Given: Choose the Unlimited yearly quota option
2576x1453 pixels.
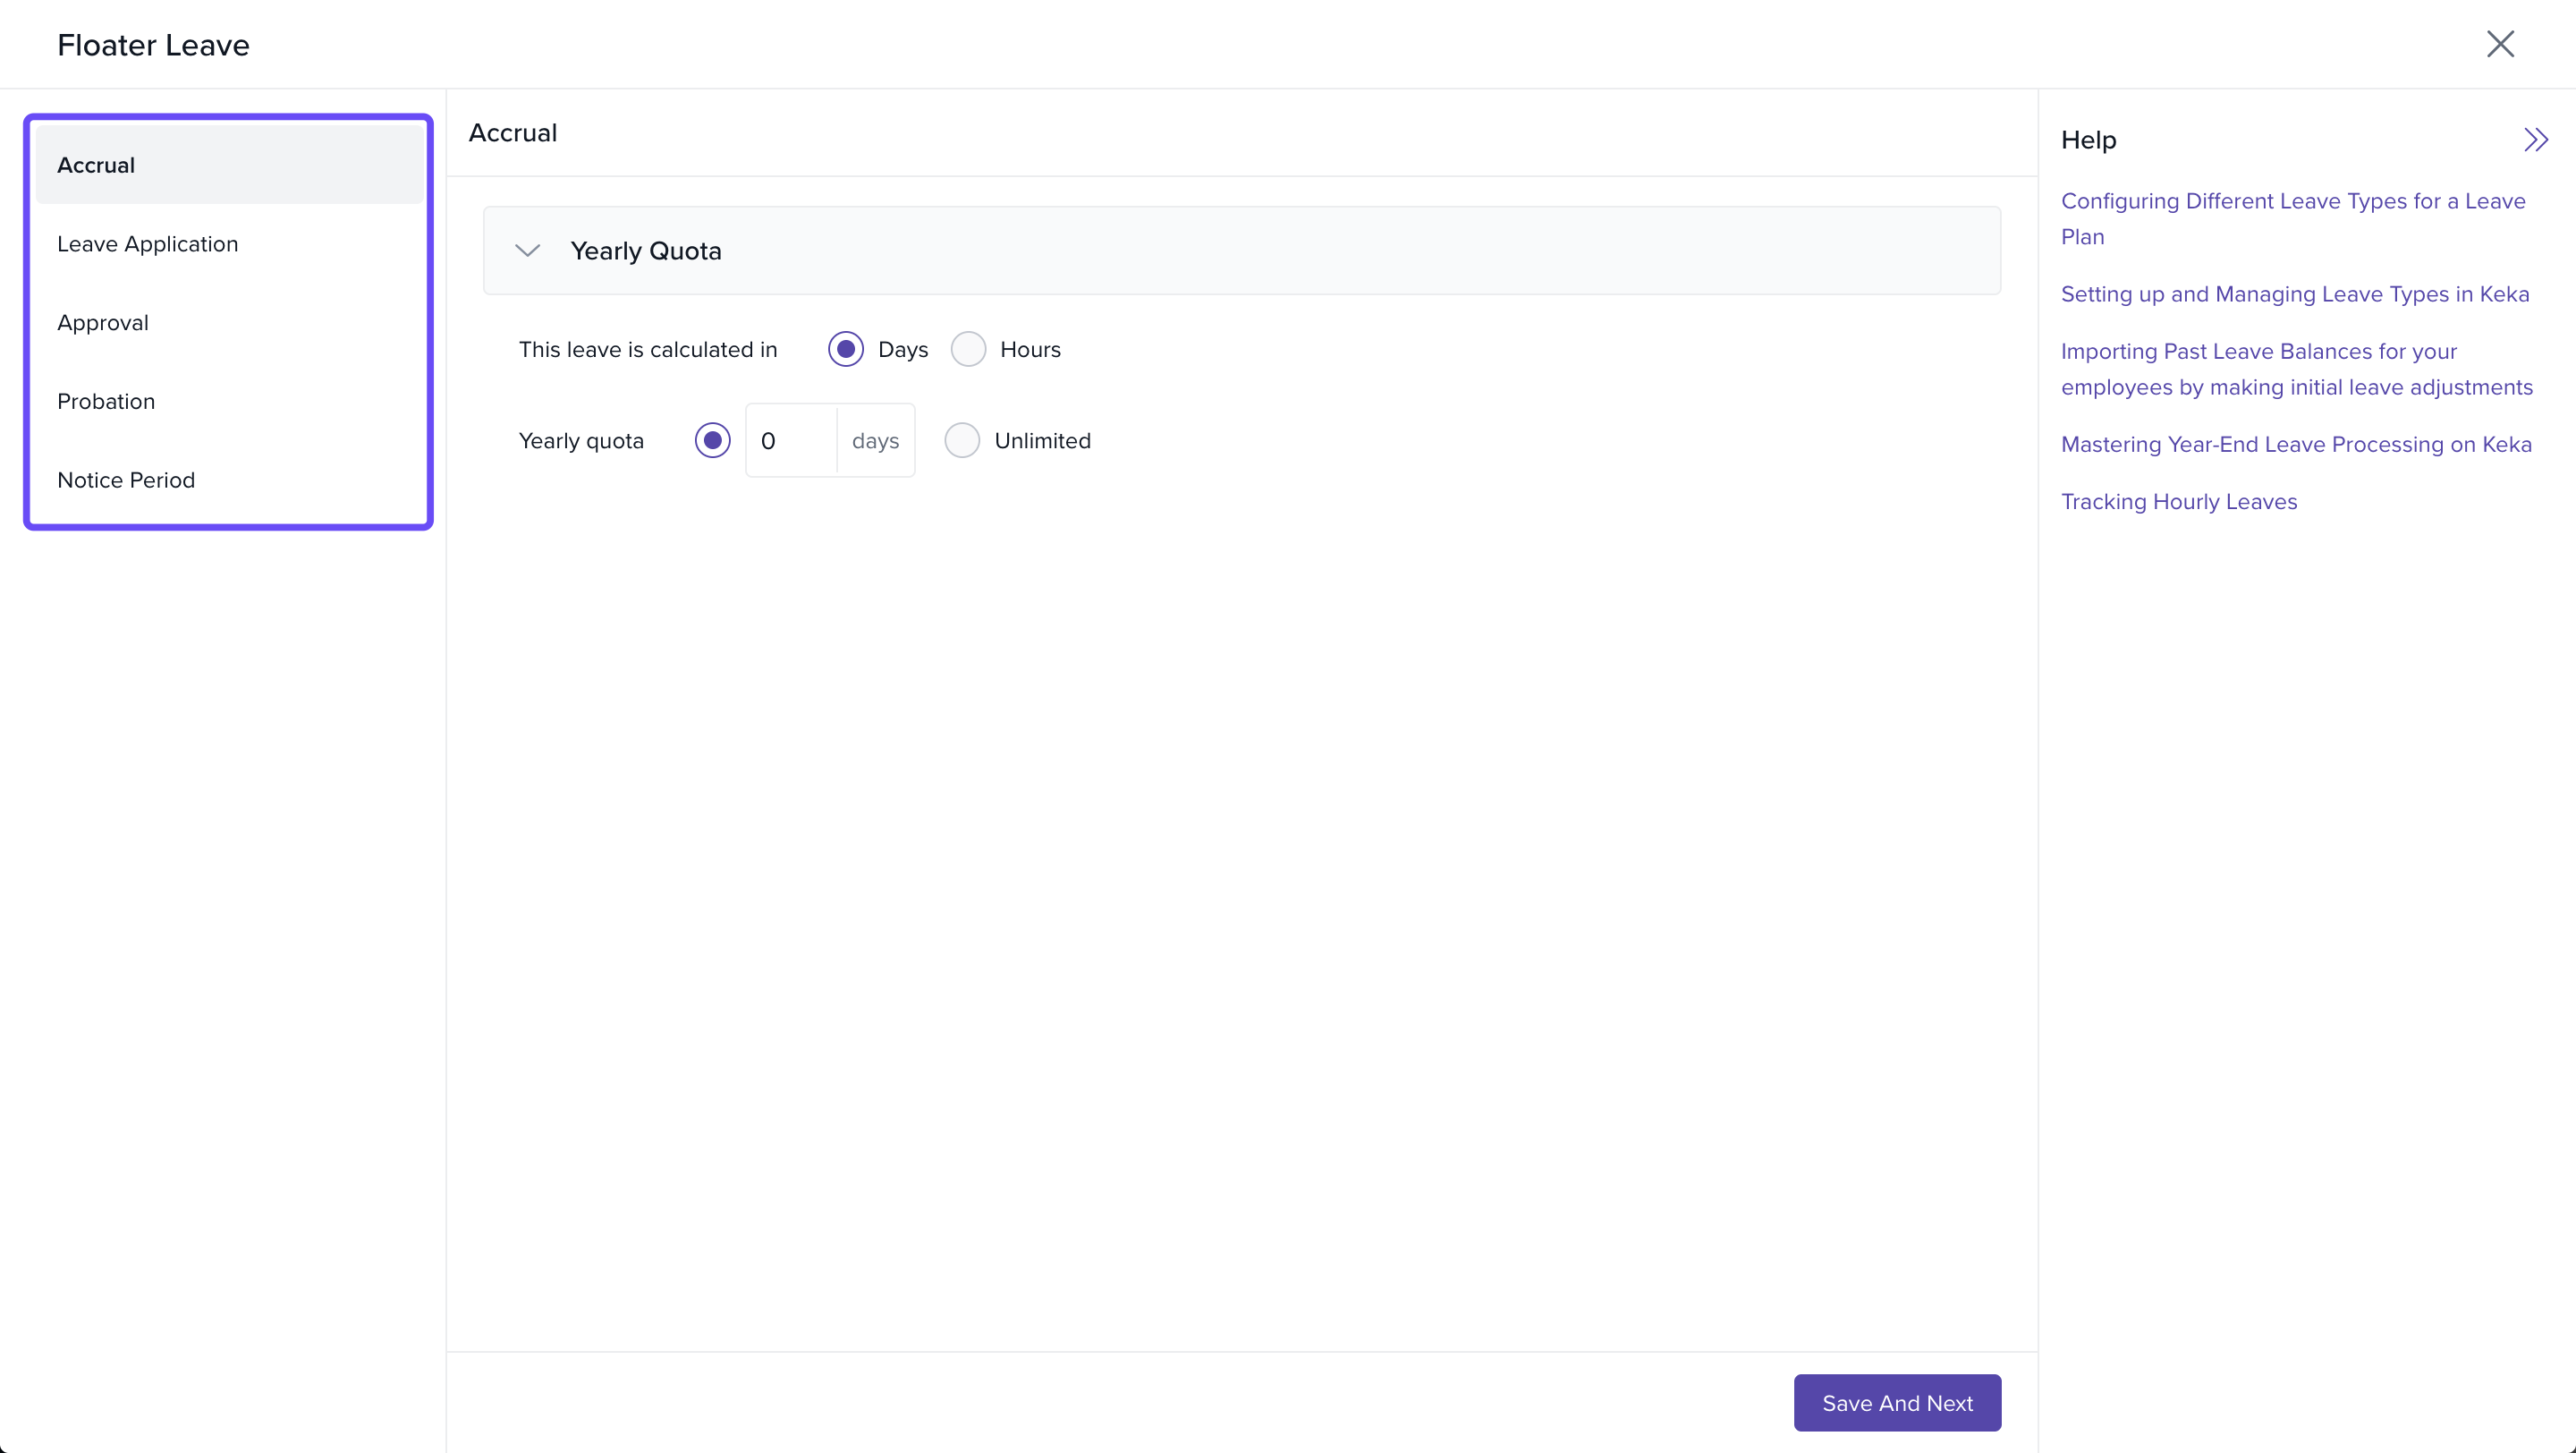Looking at the screenshot, I should point(962,440).
